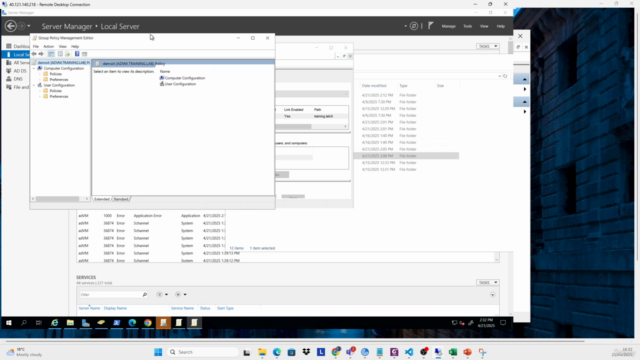Image resolution: width=640 pixels, height=360 pixels.
Task: Click Type column header in file list
Action: [403, 86]
